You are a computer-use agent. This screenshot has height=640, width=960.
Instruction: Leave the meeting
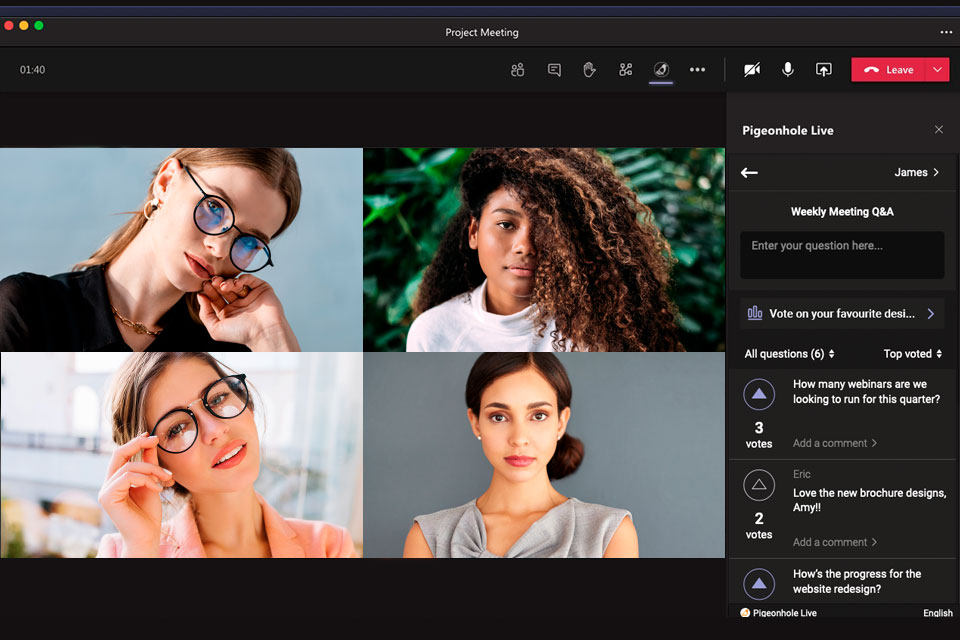[x=888, y=70]
